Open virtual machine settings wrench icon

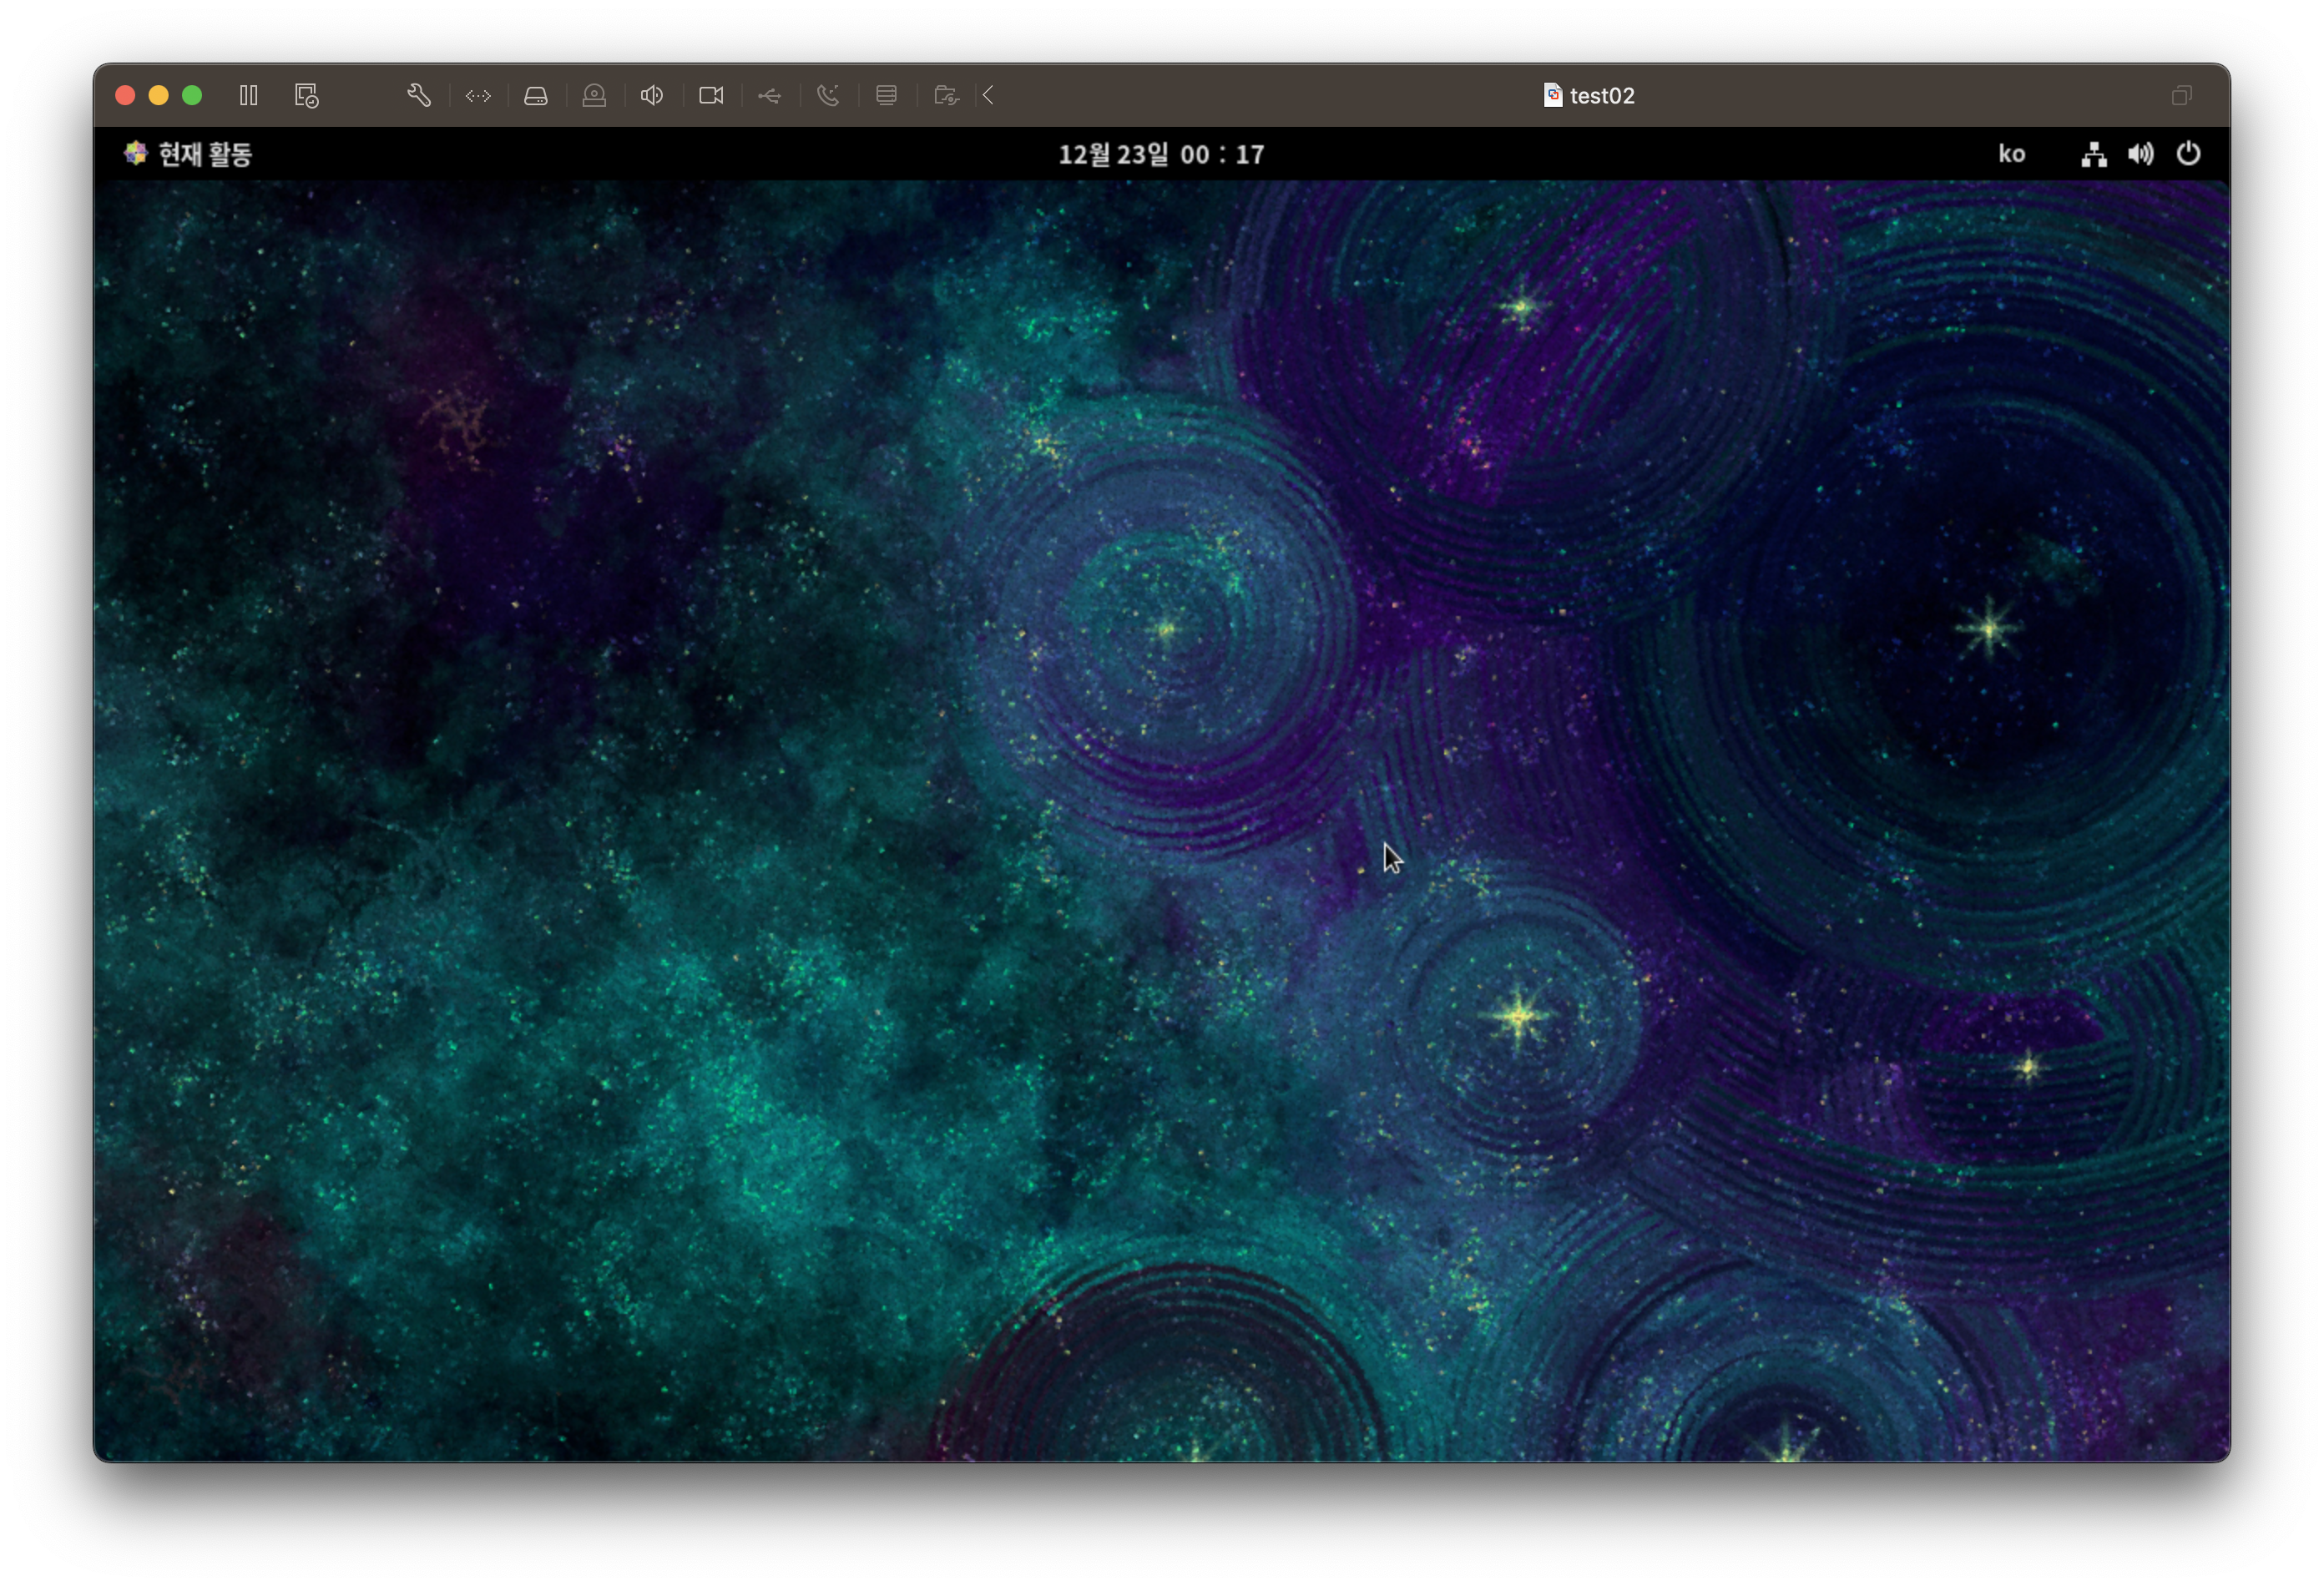419,95
